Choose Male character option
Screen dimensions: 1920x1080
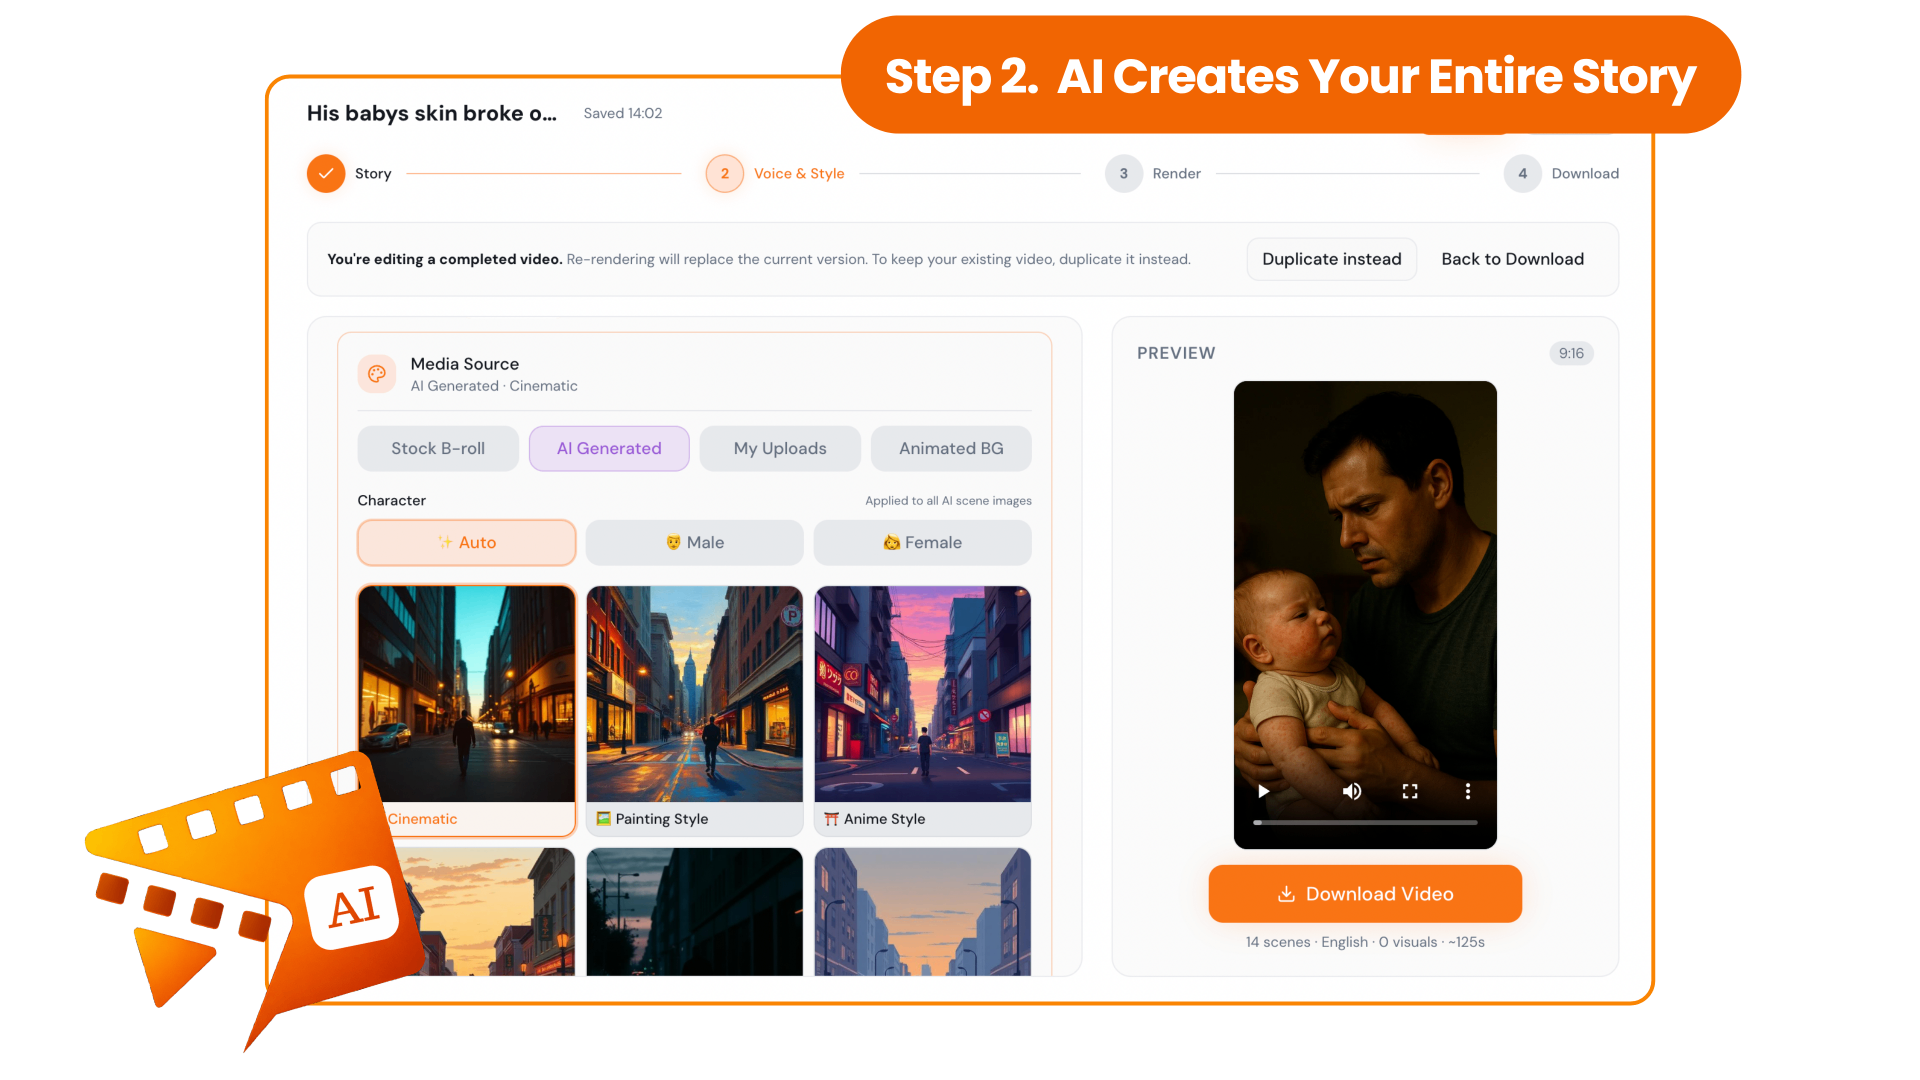coord(695,542)
